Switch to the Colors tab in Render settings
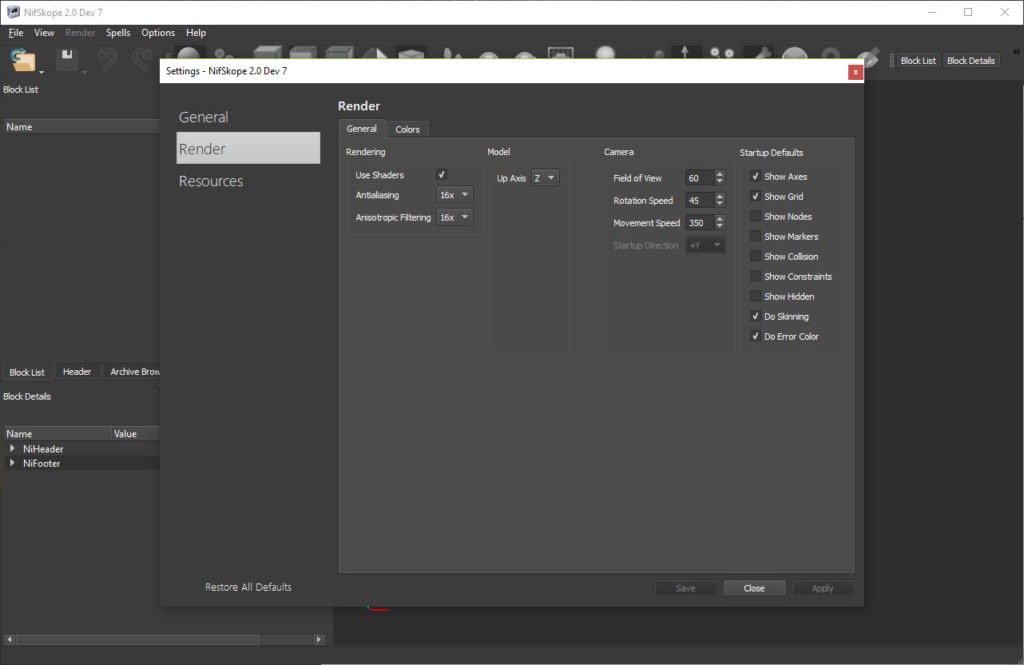This screenshot has width=1024, height=665. [408, 129]
